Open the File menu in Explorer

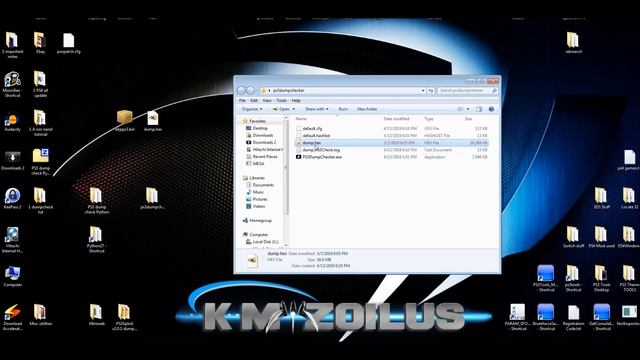[x=242, y=100]
